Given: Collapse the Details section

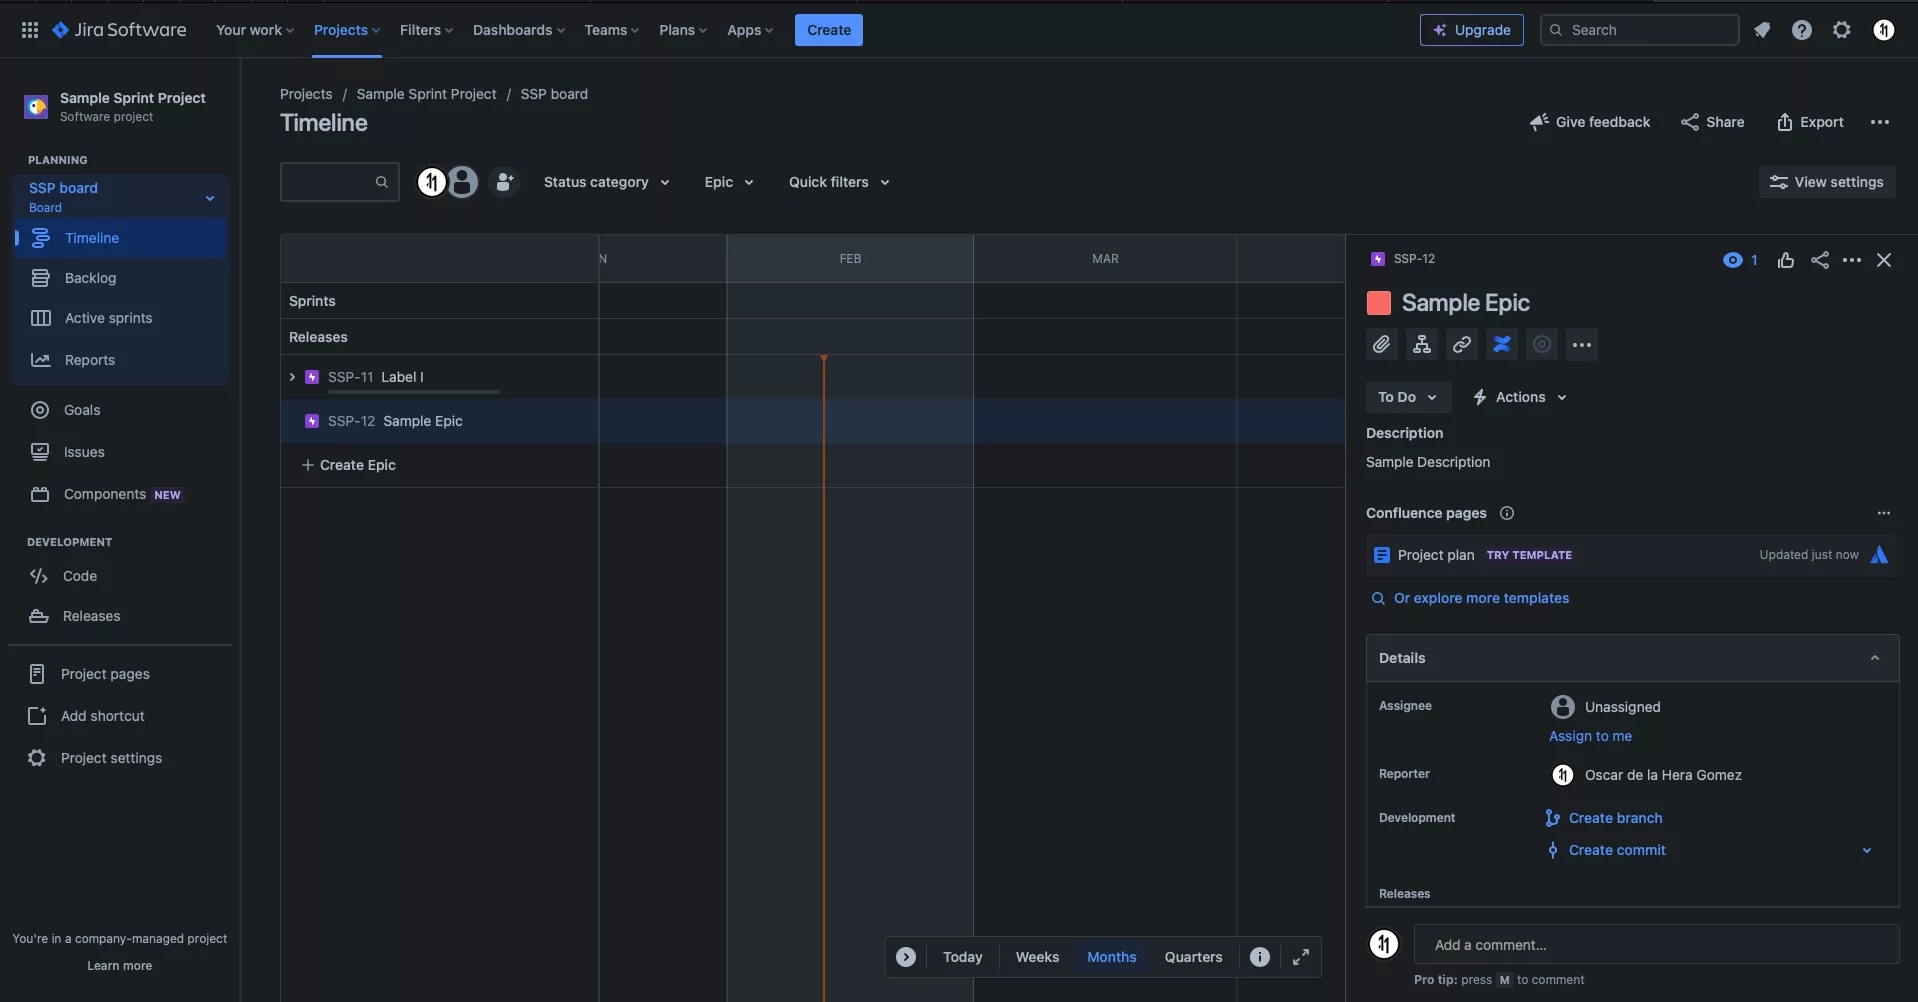Looking at the screenshot, I should 1875,658.
